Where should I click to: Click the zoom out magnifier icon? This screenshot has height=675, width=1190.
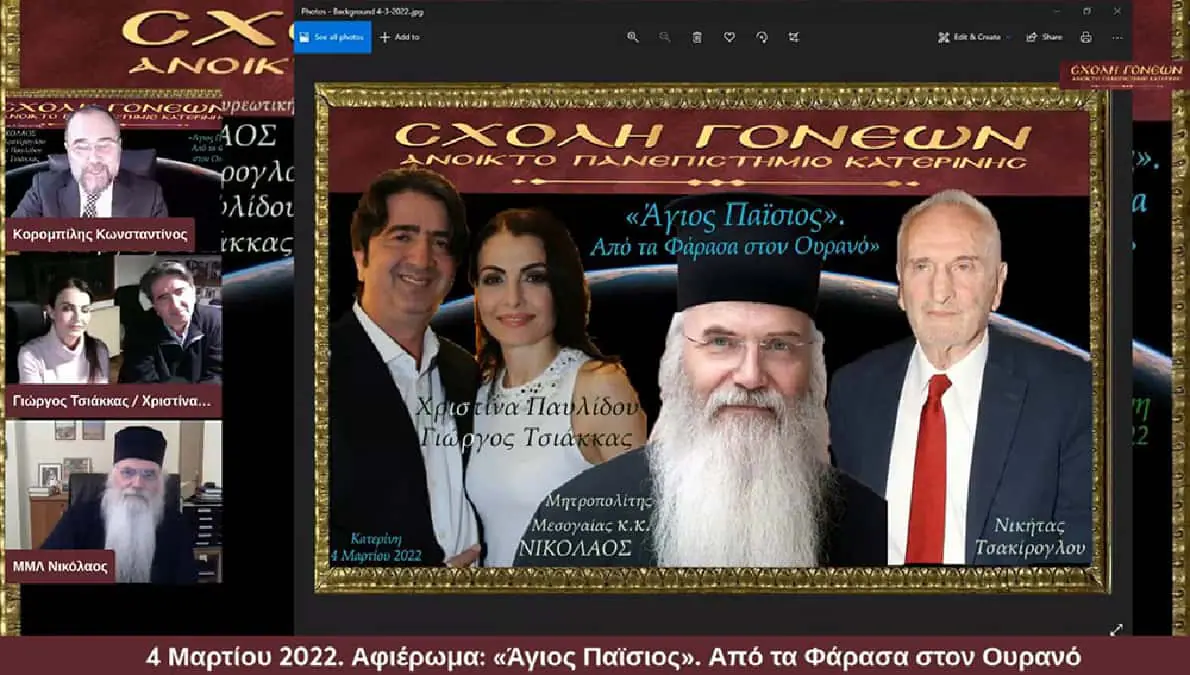(664, 37)
